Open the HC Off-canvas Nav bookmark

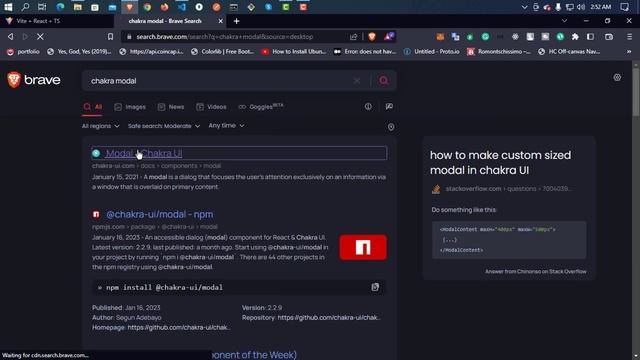click(x=569, y=51)
